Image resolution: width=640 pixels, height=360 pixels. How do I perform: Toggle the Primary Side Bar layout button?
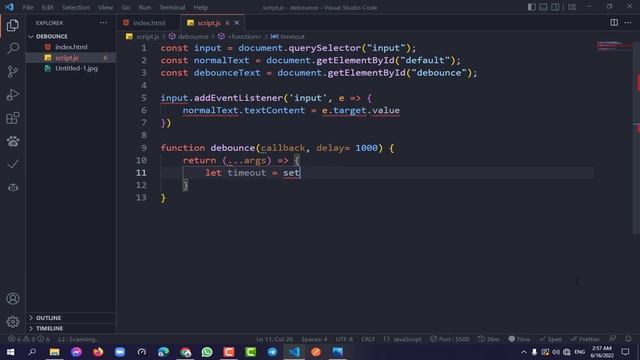(531, 7)
